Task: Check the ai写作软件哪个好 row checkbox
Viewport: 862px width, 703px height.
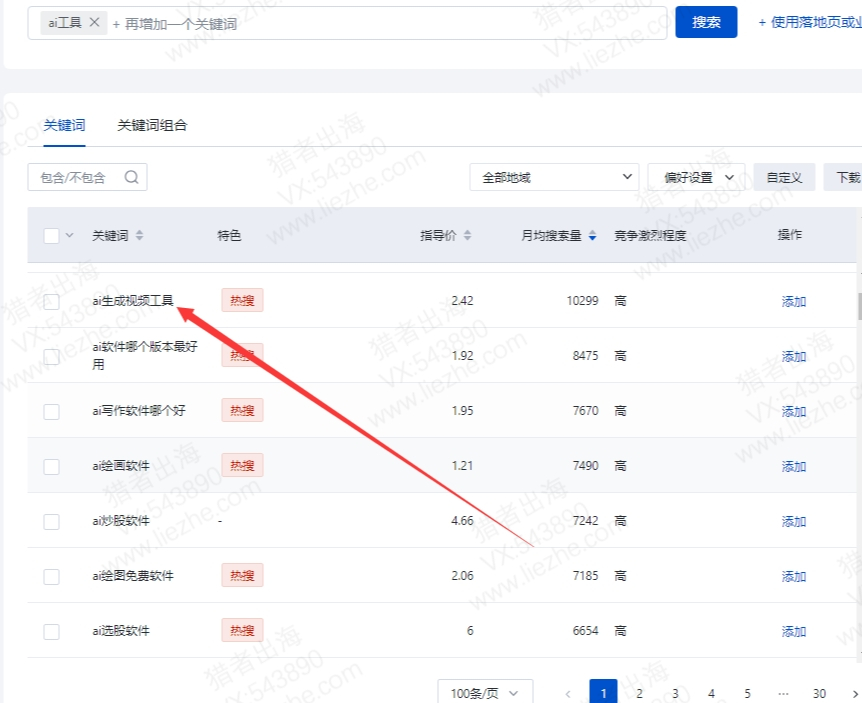Action: [x=51, y=412]
